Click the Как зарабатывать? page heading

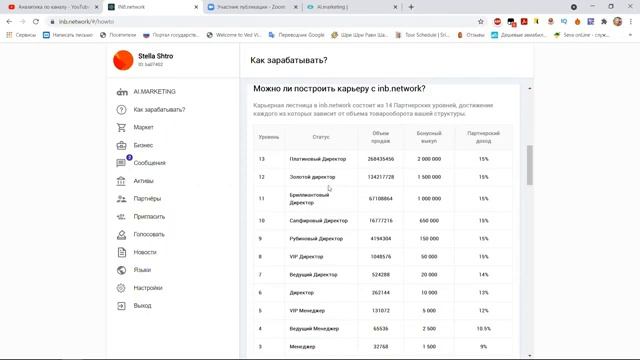289,60
